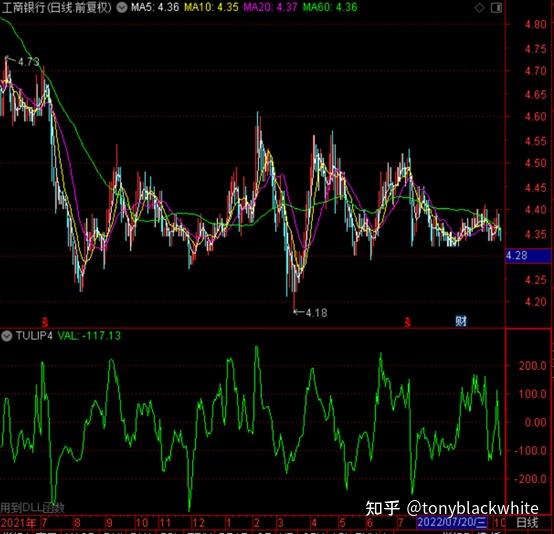554x534 pixels.
Task: Open the dropdown arrow beside 工商银行 title
Action: tap(122, 7)
